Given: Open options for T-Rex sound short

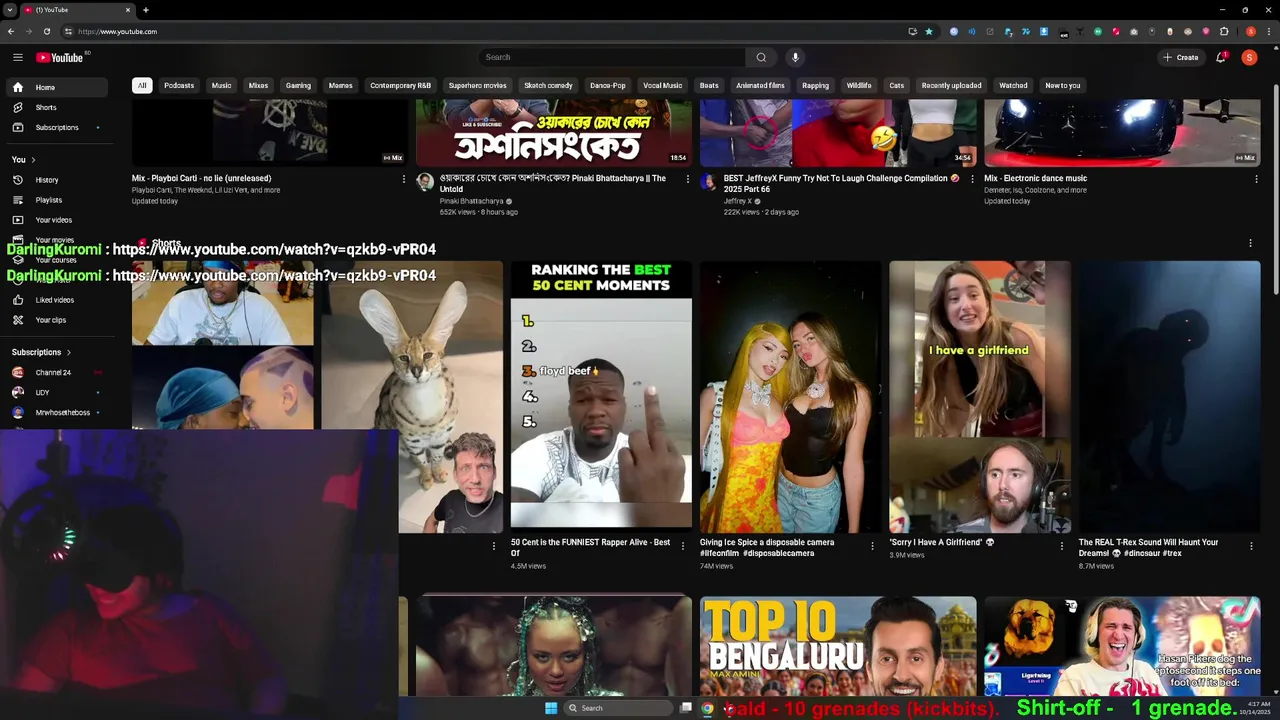Looking at the screenshot, I should click(x=1251, y=546).
